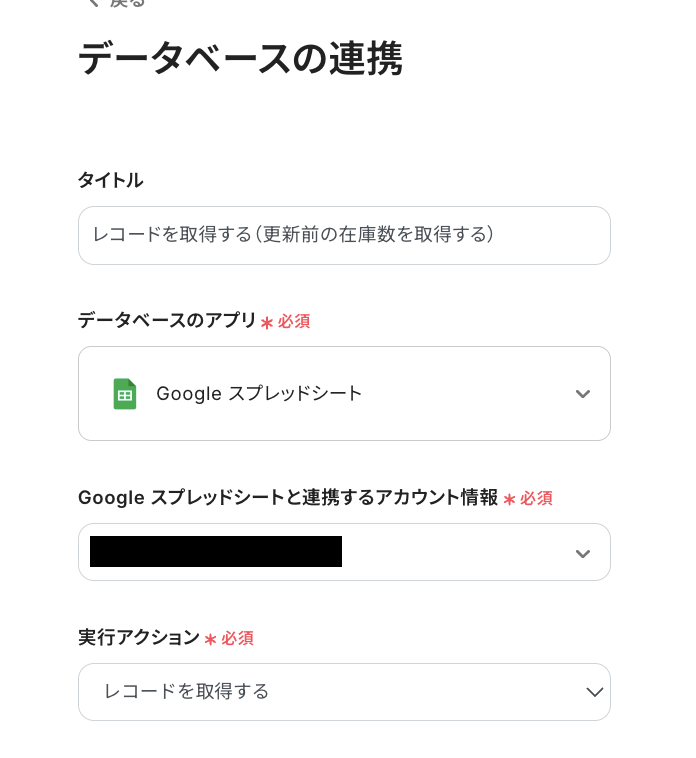
Task: Open the Google スプレッドシート app selector
Action: 344,394
